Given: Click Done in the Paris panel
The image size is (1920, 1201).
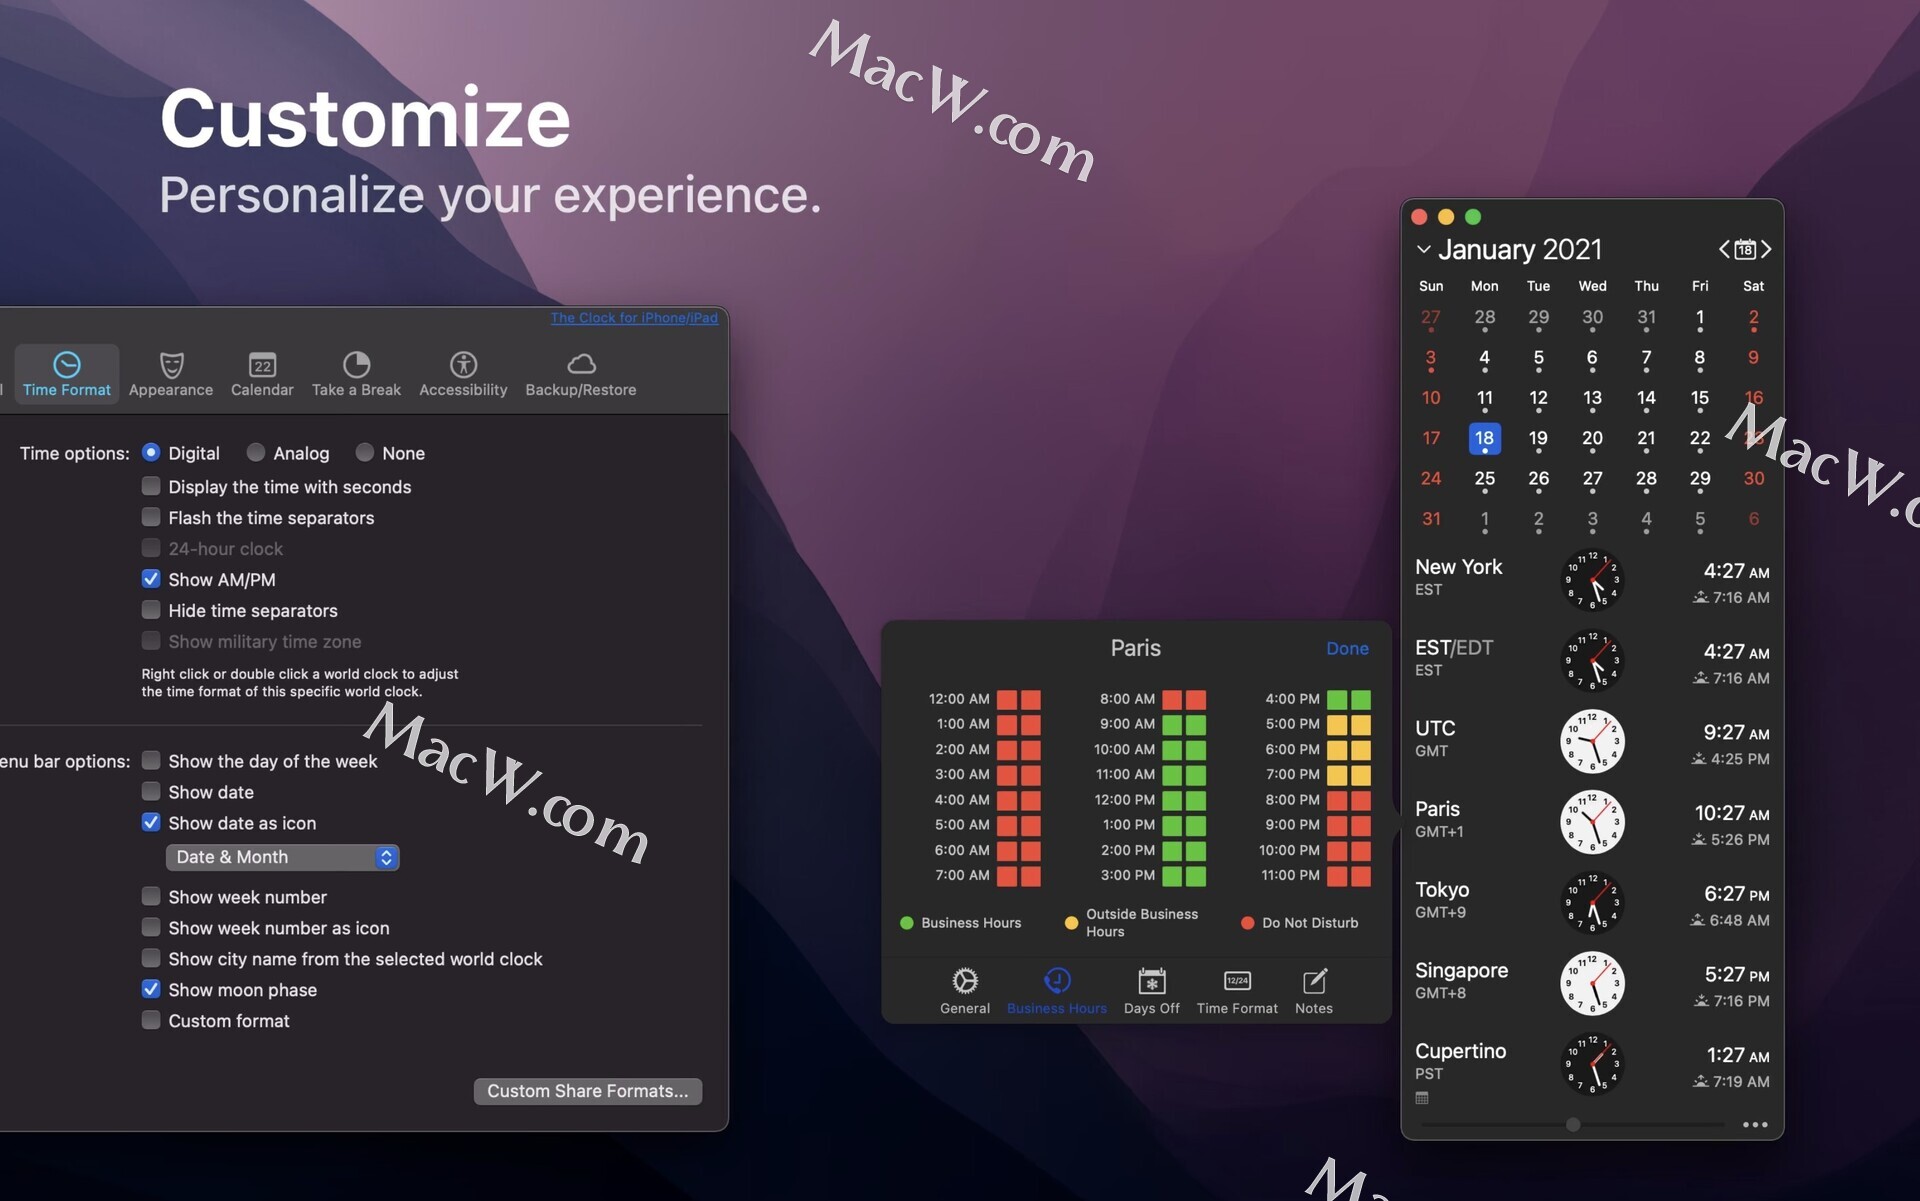Looking at the screenshot, I should [1347, 648].
